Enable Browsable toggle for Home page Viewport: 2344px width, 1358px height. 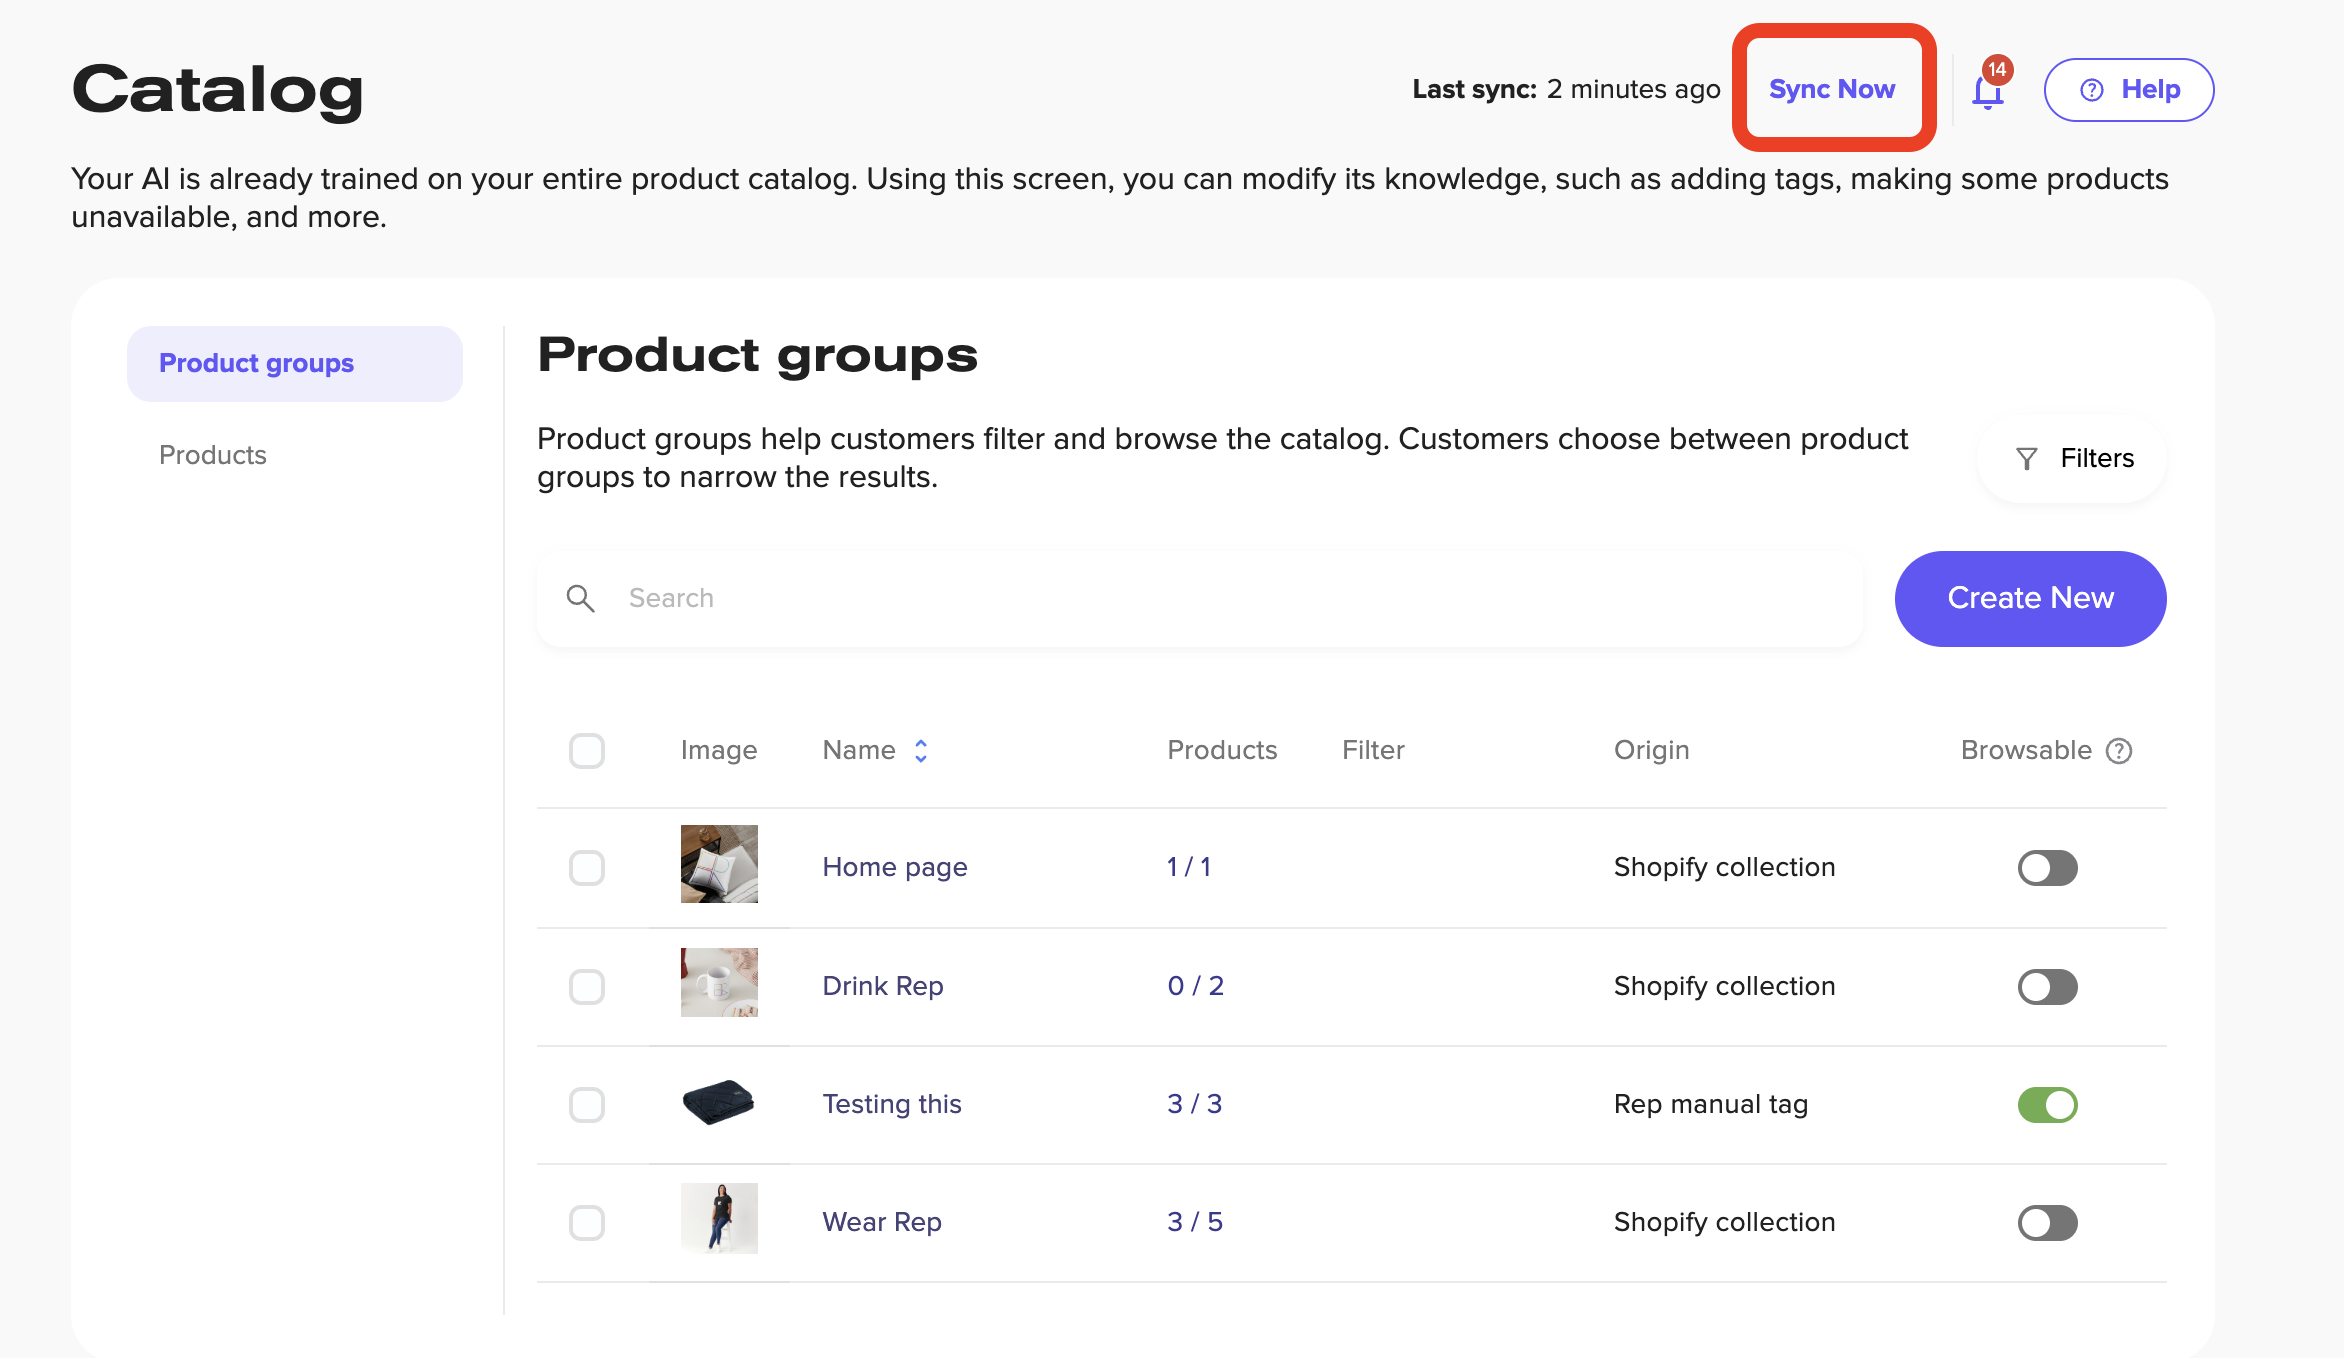[2047, 868]
